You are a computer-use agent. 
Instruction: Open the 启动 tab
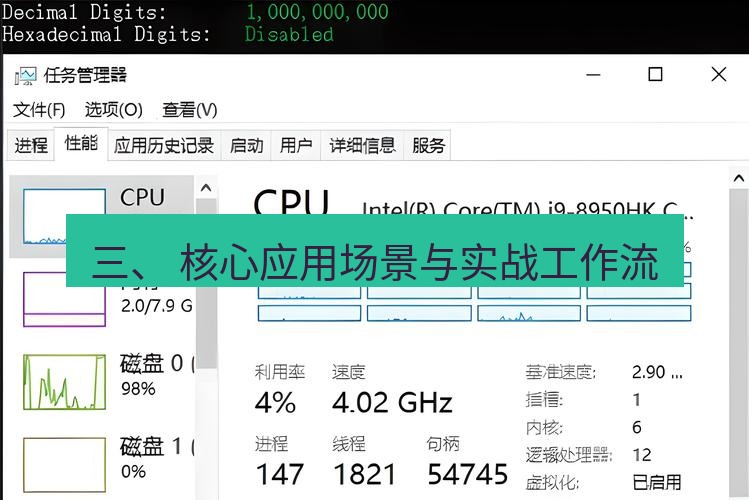(x=246, y=145)
